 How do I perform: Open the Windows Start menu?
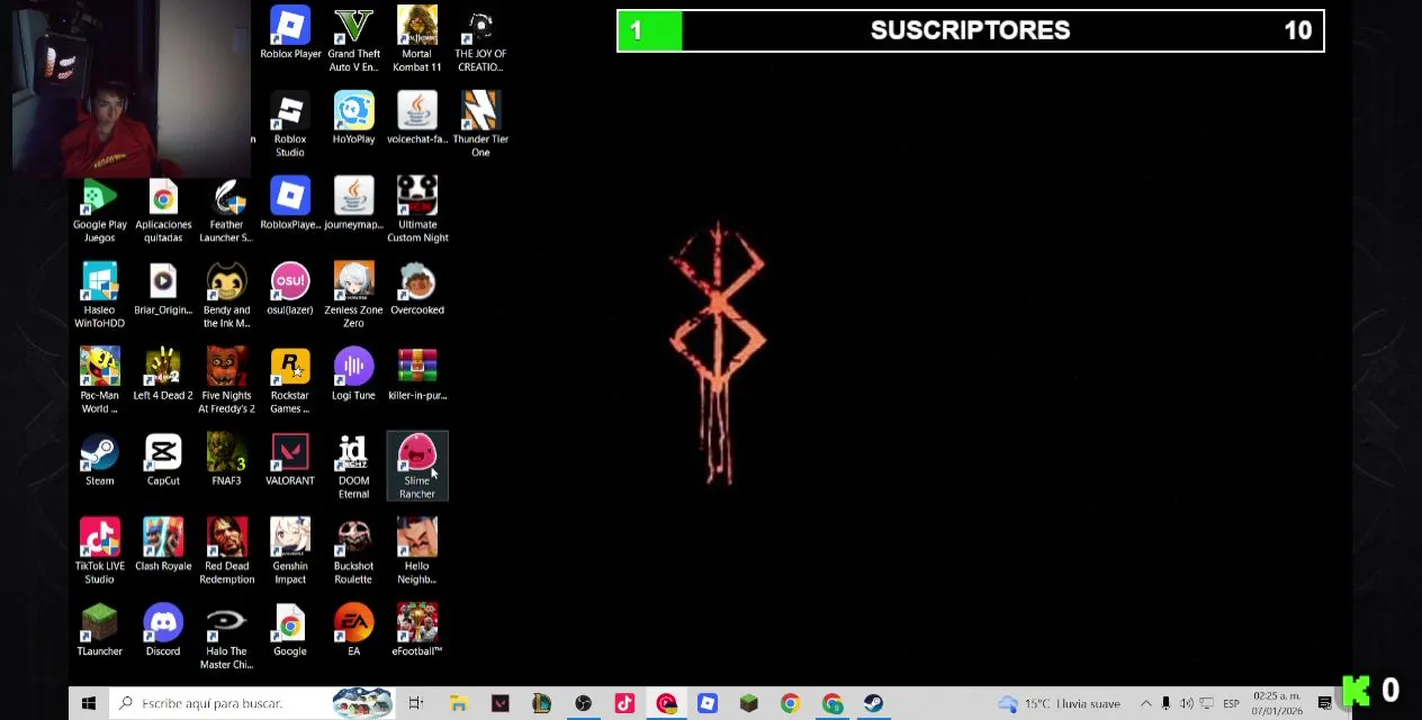(x=88, y=703)
